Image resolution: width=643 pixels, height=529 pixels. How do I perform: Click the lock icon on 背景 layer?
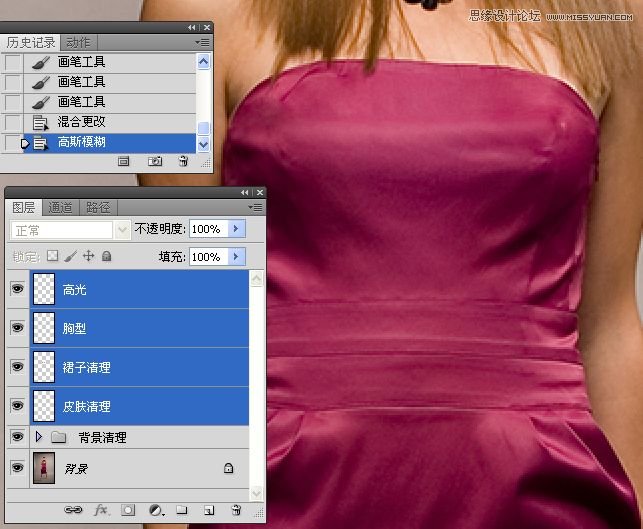pos(228,468)
